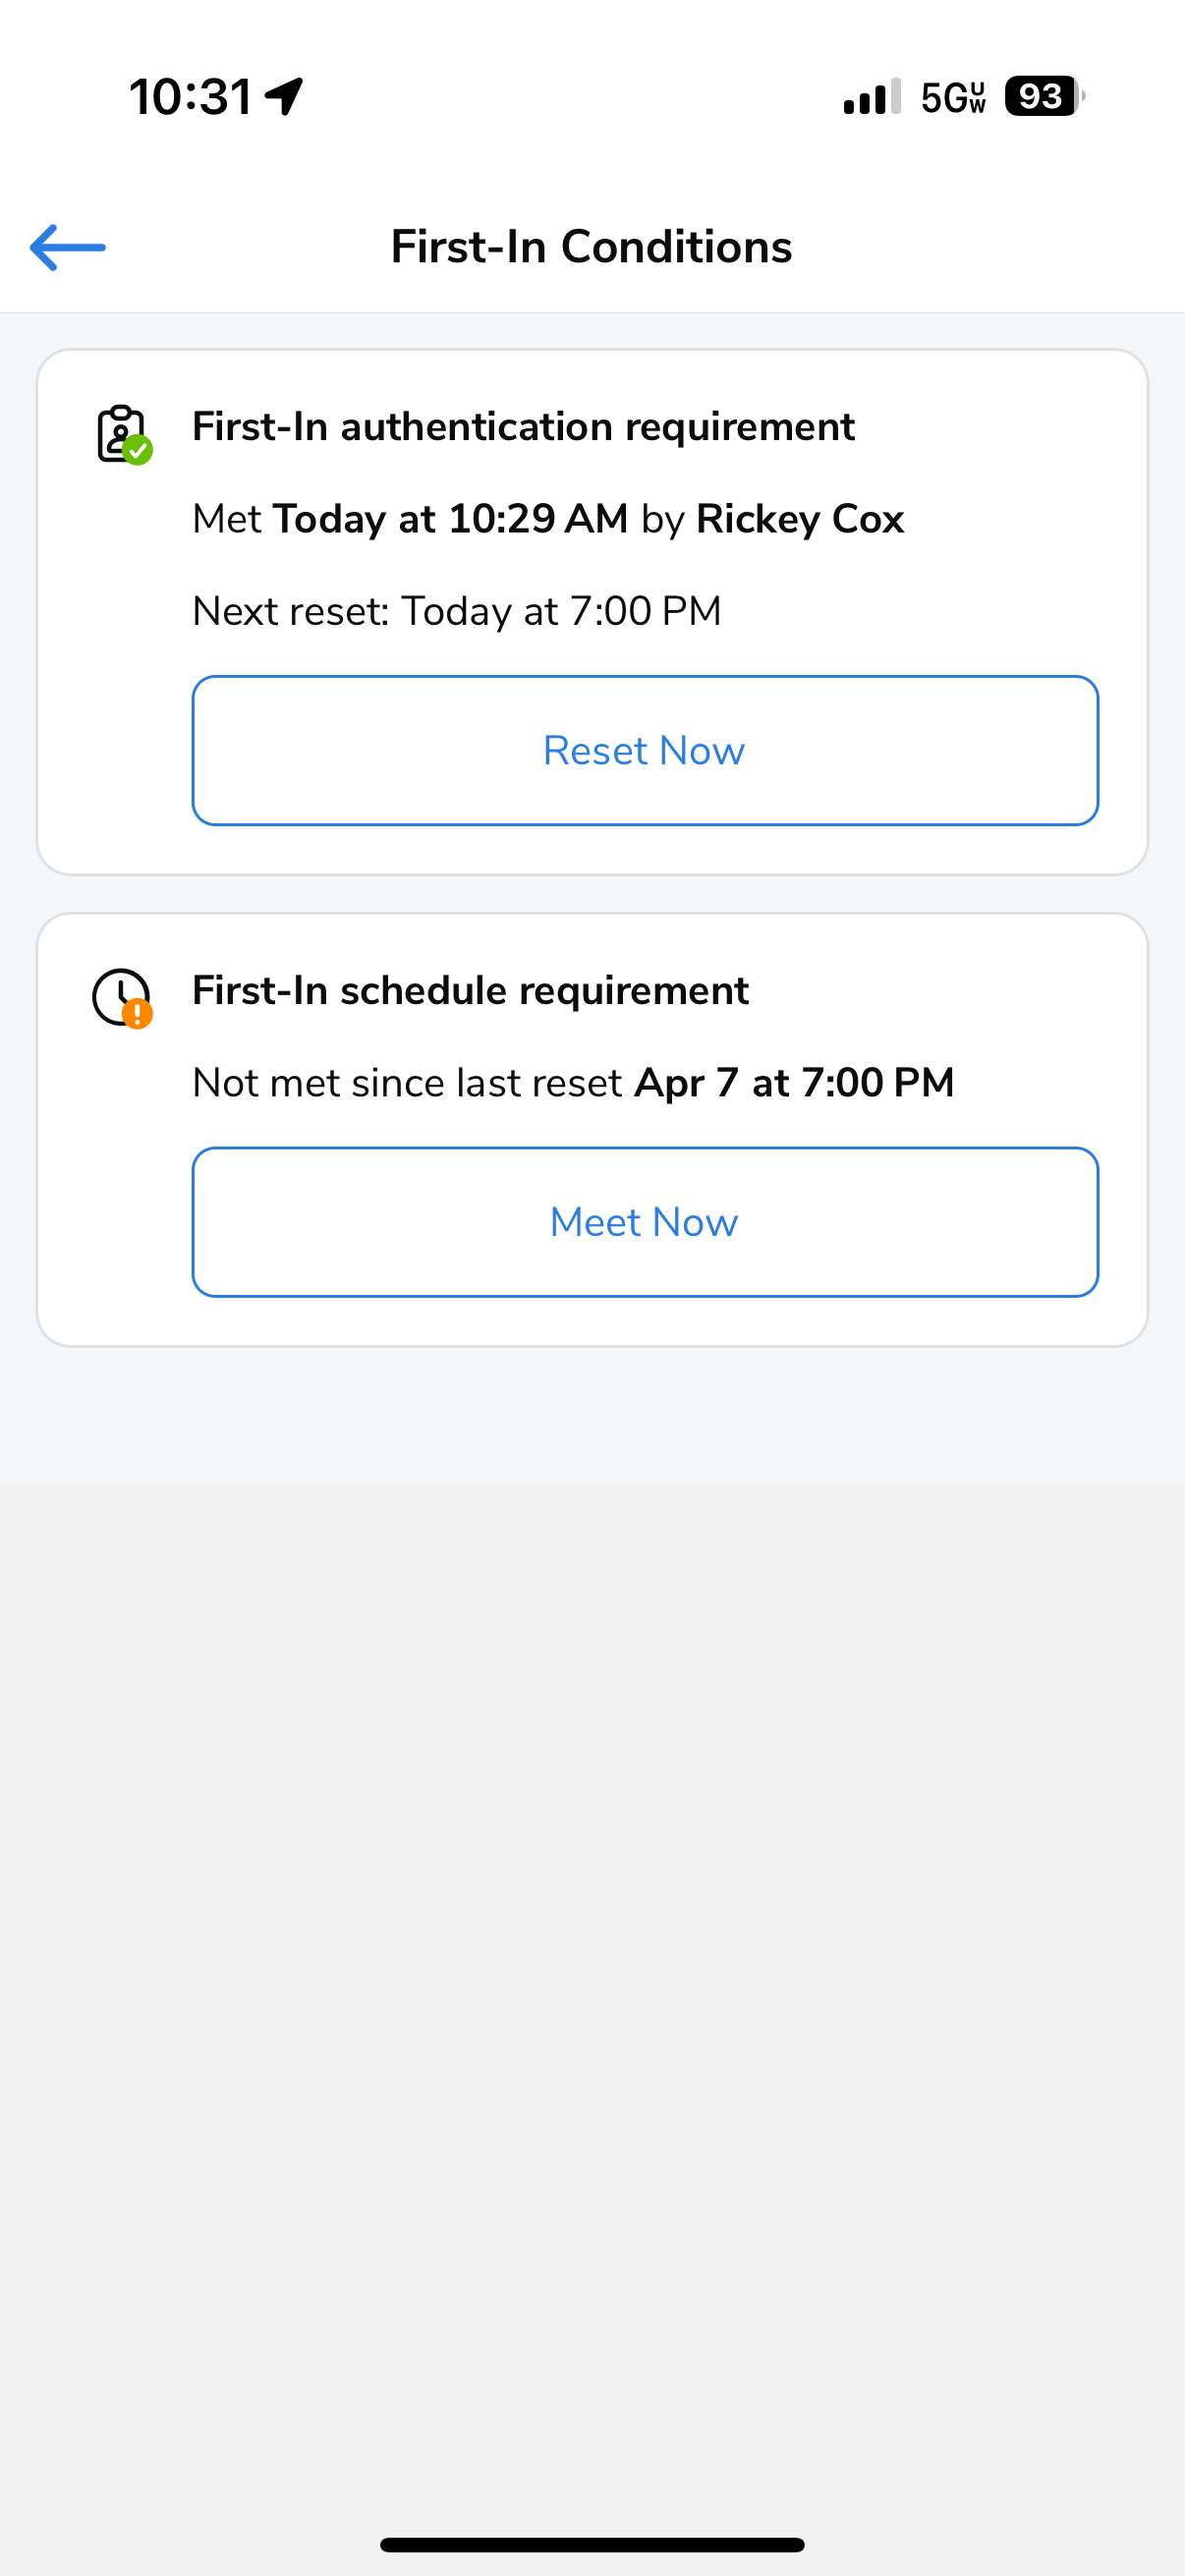Tap the blue back arrow

[x=68, y=247]
